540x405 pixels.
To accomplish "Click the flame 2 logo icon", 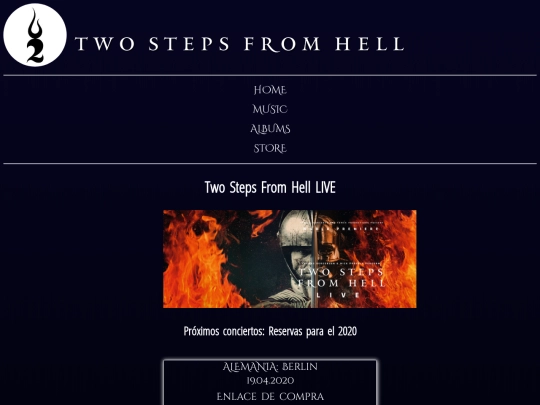I will point(35,35).
